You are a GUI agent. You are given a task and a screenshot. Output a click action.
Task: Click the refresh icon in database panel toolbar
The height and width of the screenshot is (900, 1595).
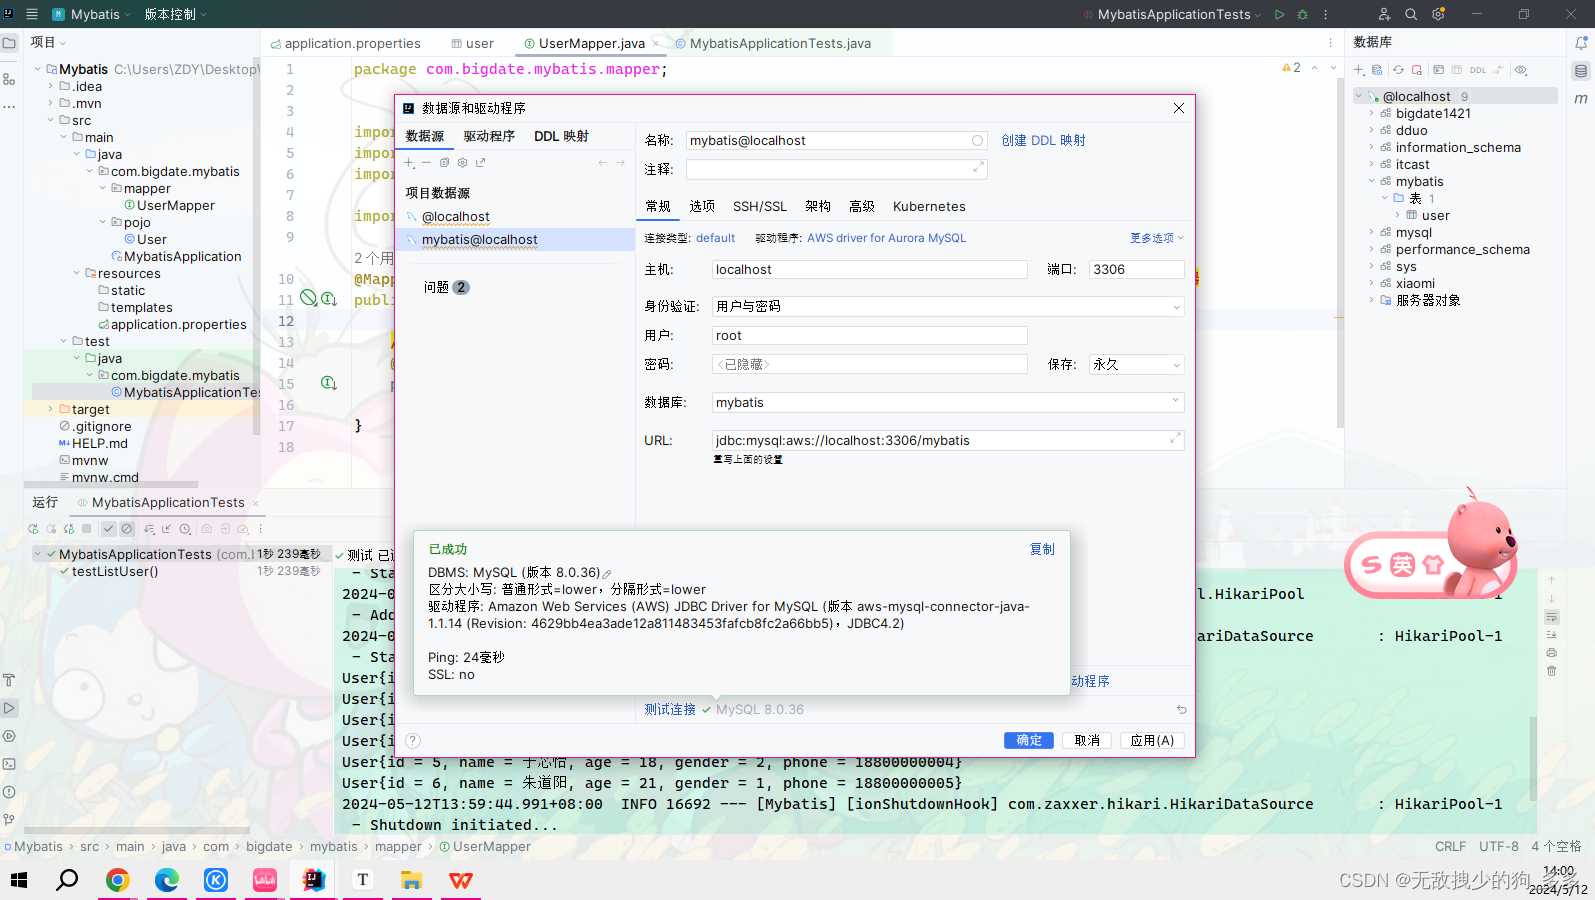click(1398, 70)
